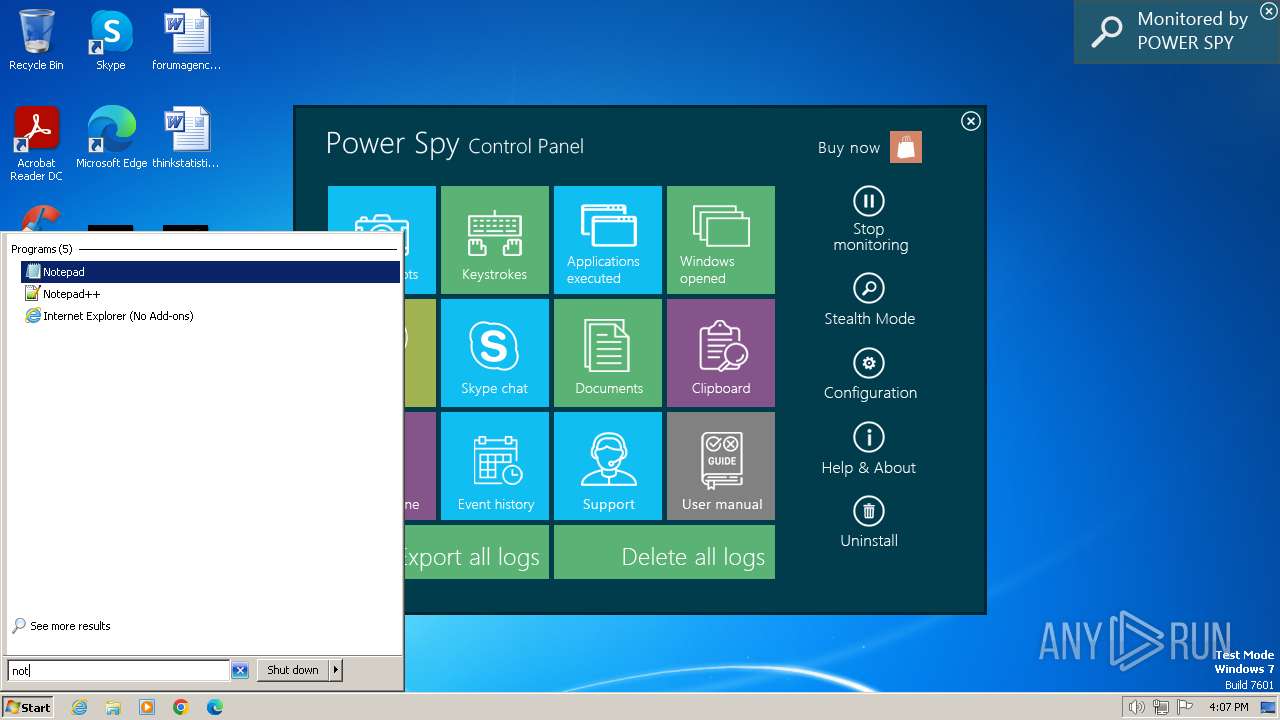The image size is (1280, 720).
Task: Open Microsoft Edge from taskbar
Action: (214, 707)
